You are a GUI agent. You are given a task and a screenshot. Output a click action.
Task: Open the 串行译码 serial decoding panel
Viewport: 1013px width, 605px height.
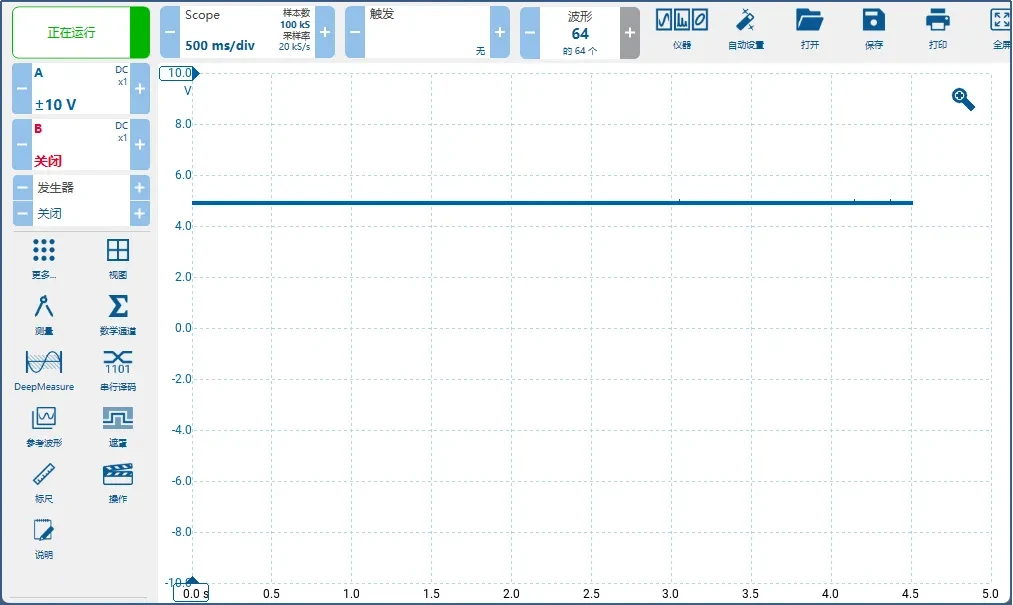coord(117,369)
